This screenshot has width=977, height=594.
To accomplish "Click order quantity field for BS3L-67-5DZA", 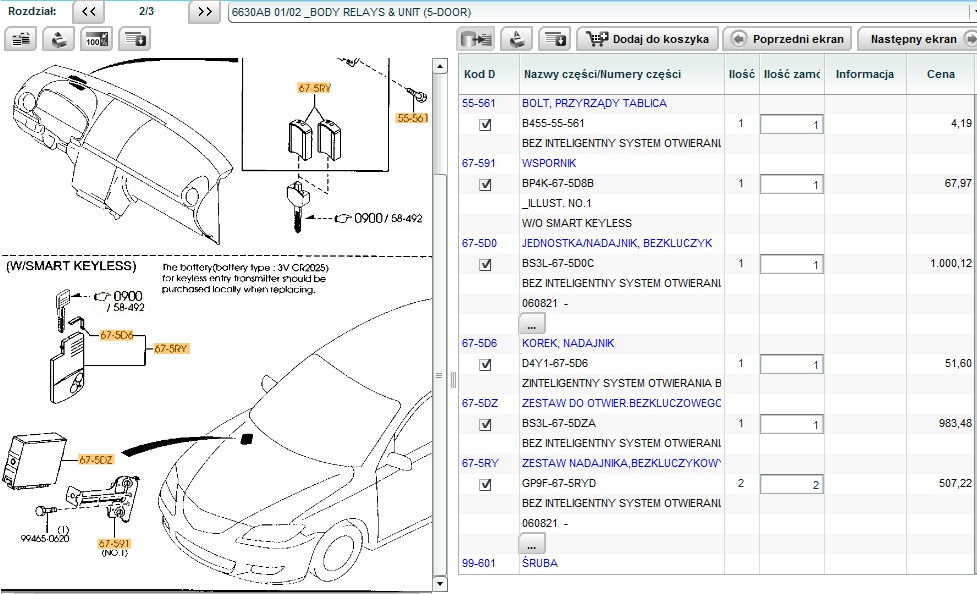I will click(791, 424).
